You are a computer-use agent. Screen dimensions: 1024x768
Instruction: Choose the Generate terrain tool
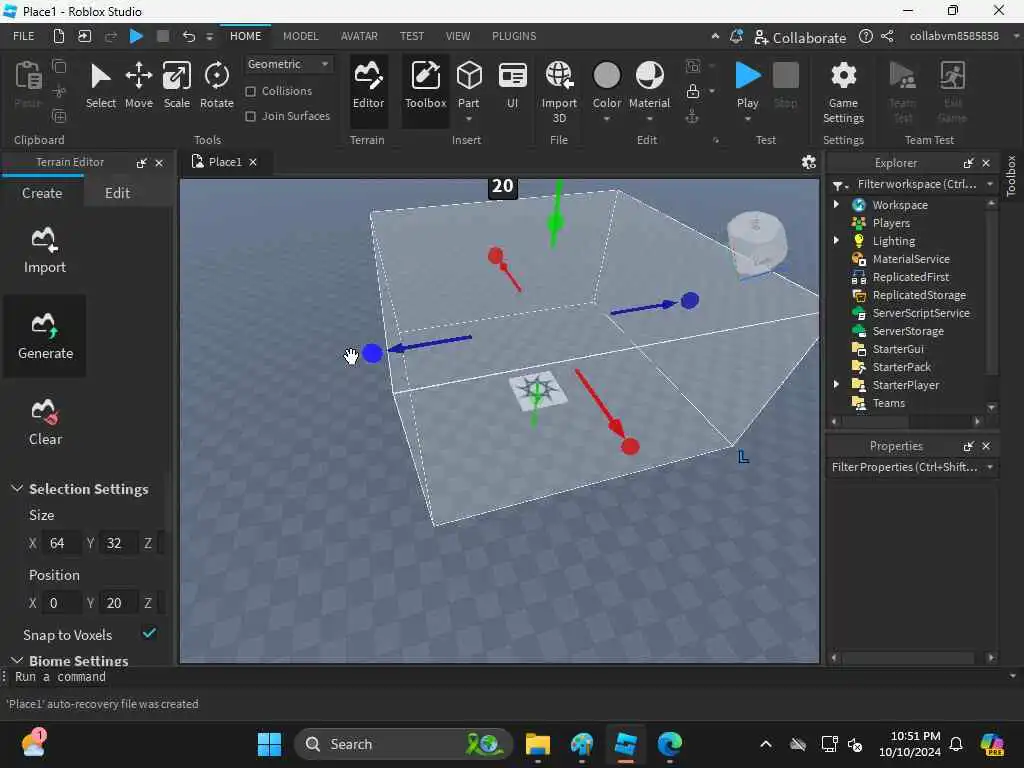click(x=45, y=336)
